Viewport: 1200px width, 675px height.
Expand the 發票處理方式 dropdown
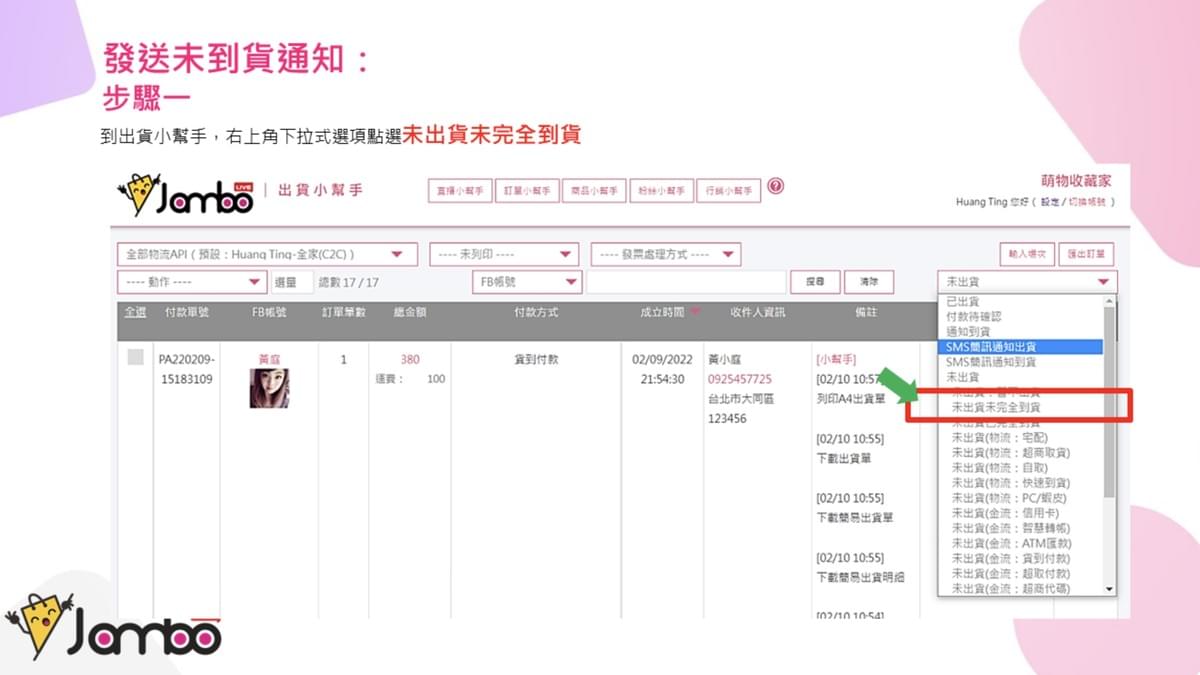(666, 254)
